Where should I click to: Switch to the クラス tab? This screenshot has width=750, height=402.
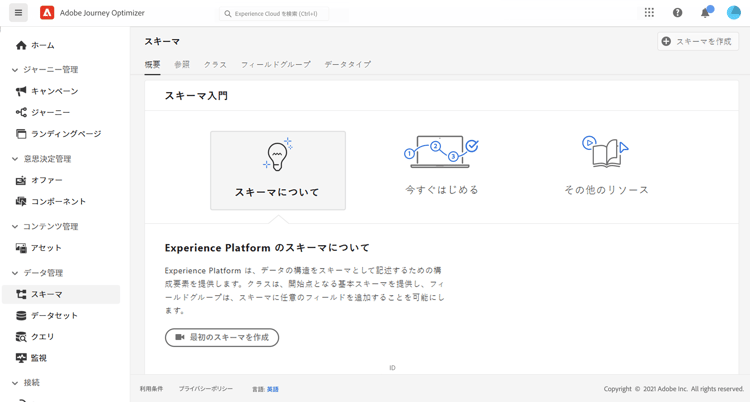point(215,65)
